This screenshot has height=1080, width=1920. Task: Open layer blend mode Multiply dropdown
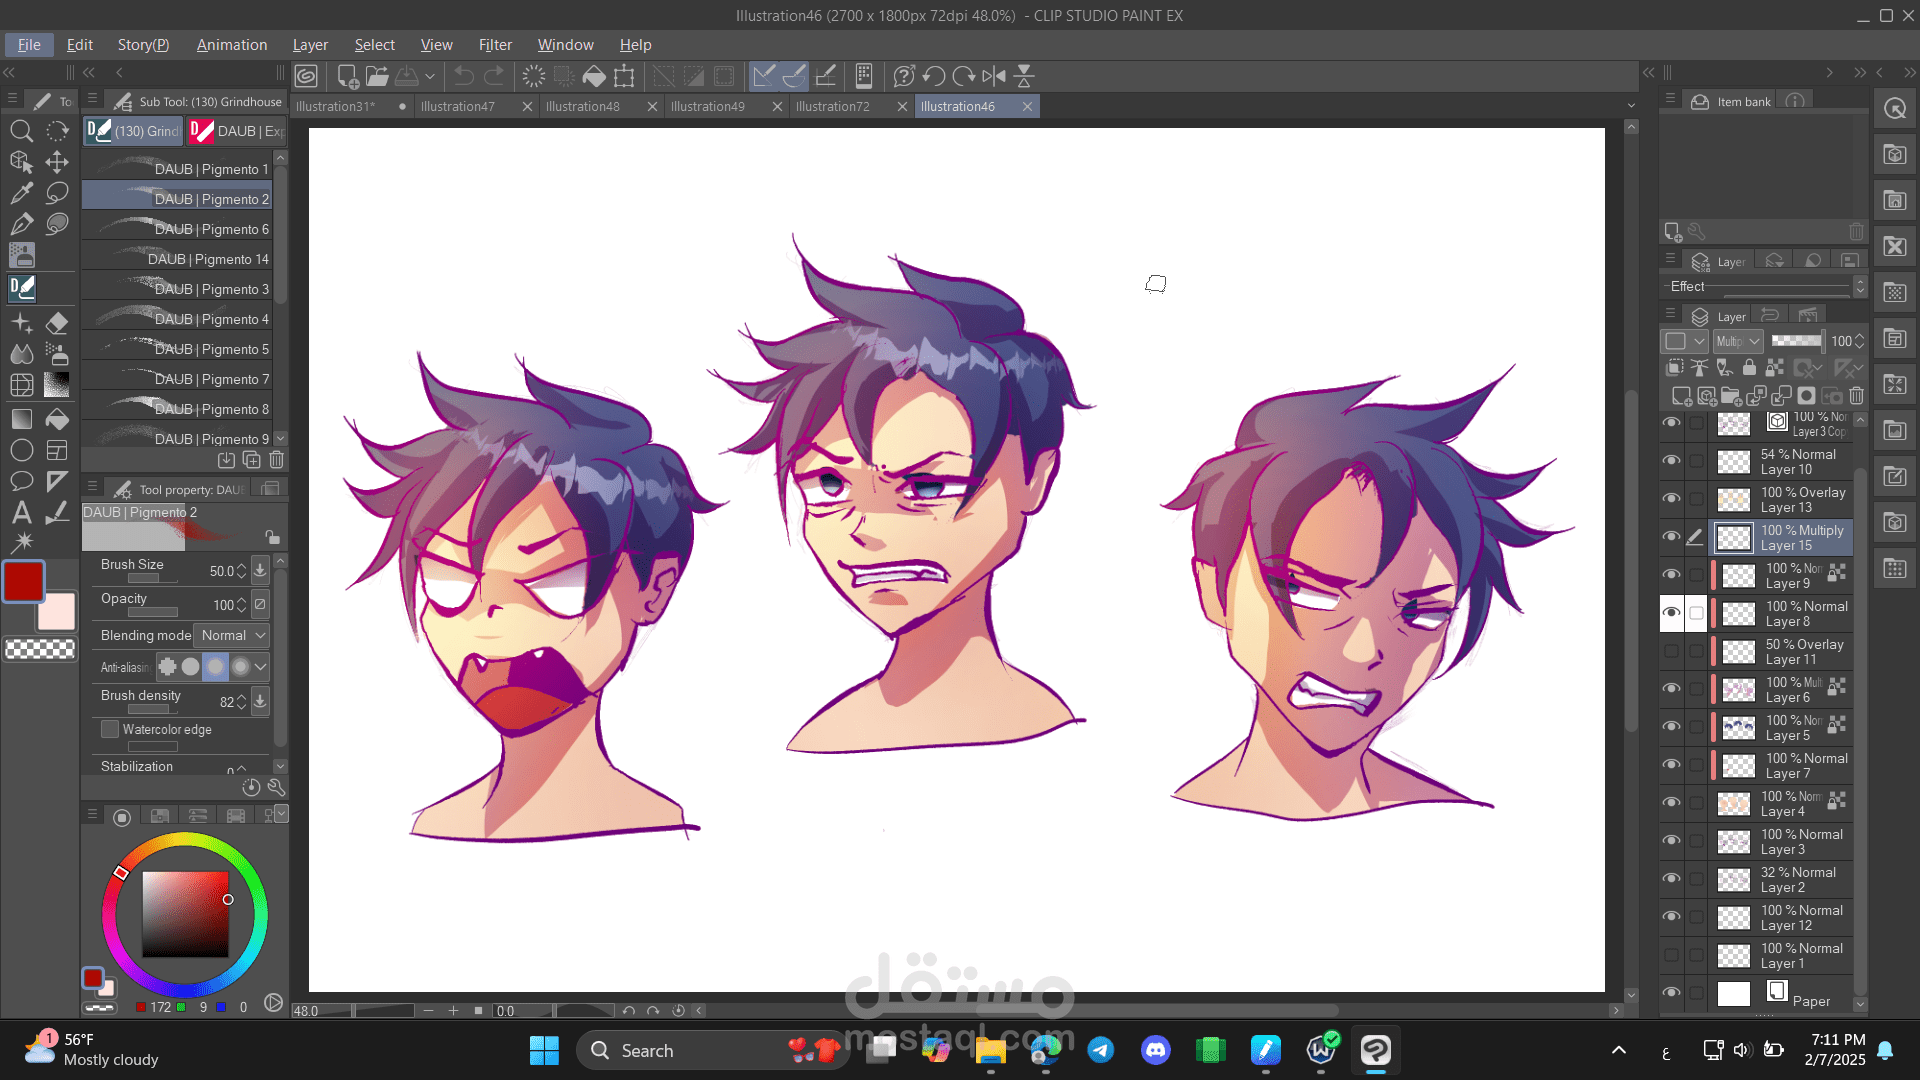[1738, 341]
